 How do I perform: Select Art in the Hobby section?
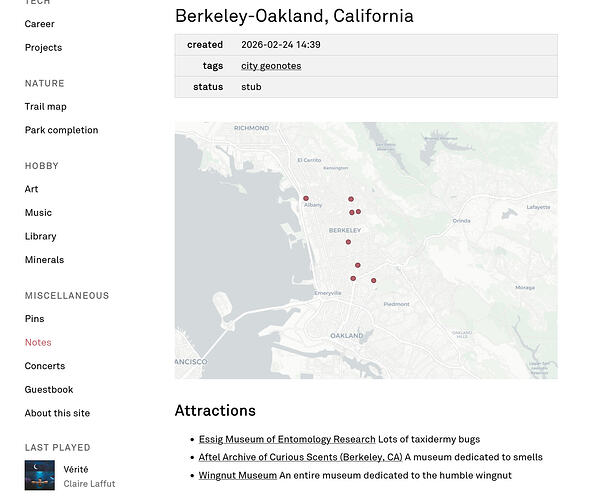pos(31,189)
